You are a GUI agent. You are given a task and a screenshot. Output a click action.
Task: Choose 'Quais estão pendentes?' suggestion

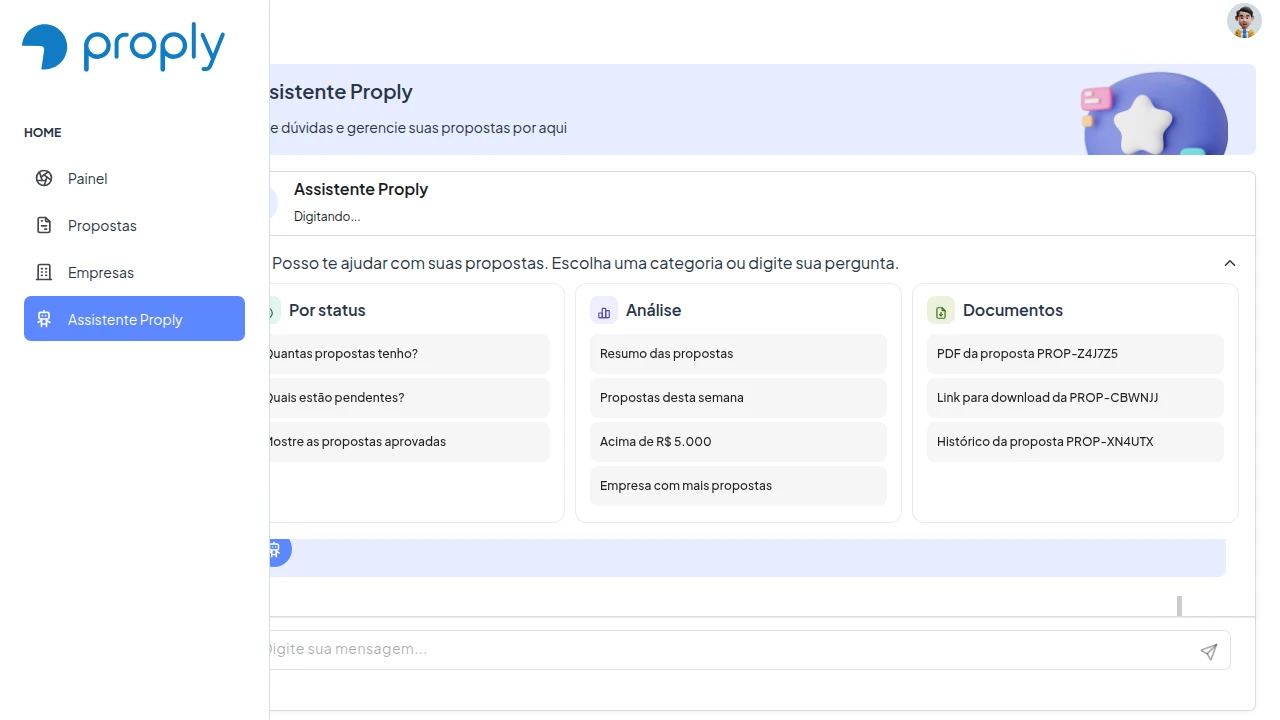[409, 398]
